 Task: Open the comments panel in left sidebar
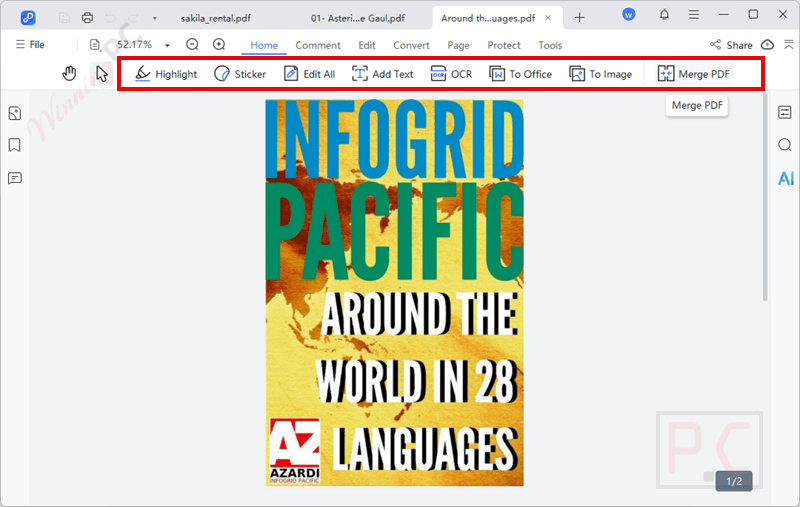15,178
